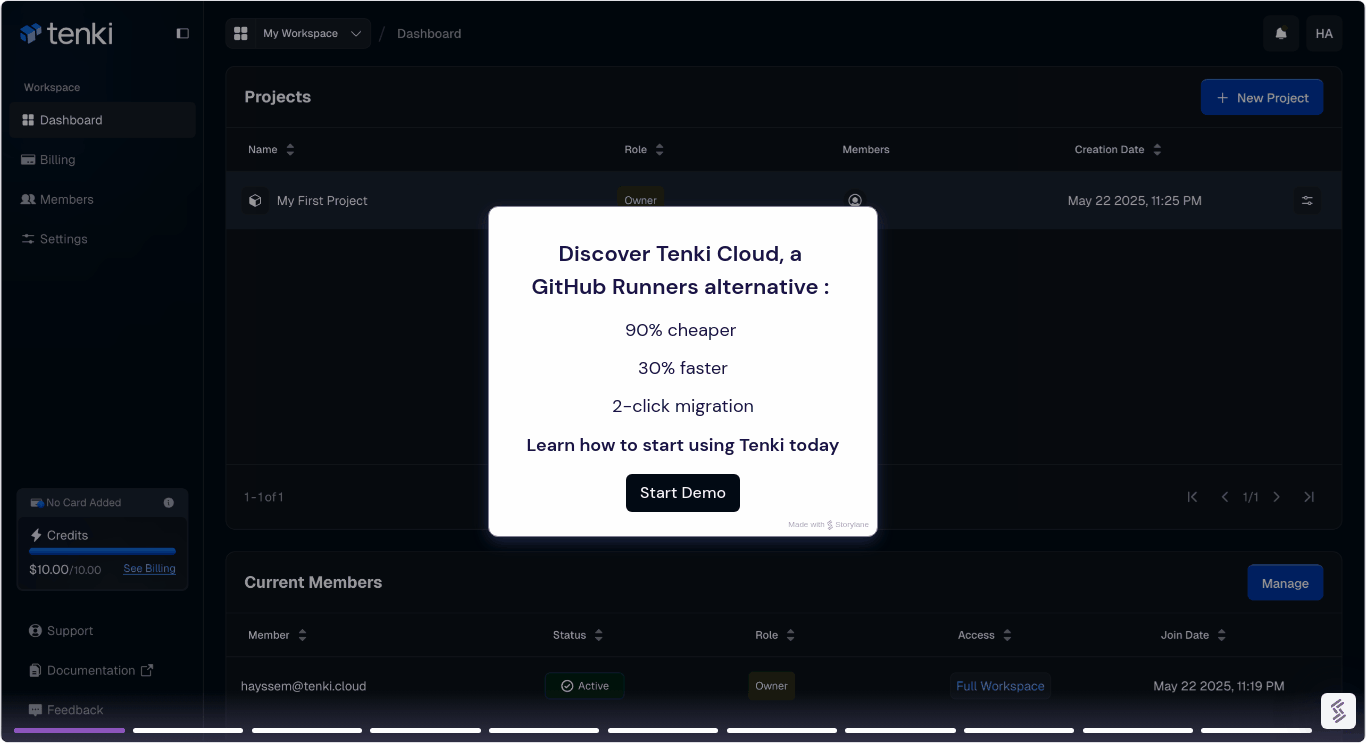This screenshot has width=1366, height=743.
Task: Click the grid icon beside My Workspace
Action: [241, 33]
